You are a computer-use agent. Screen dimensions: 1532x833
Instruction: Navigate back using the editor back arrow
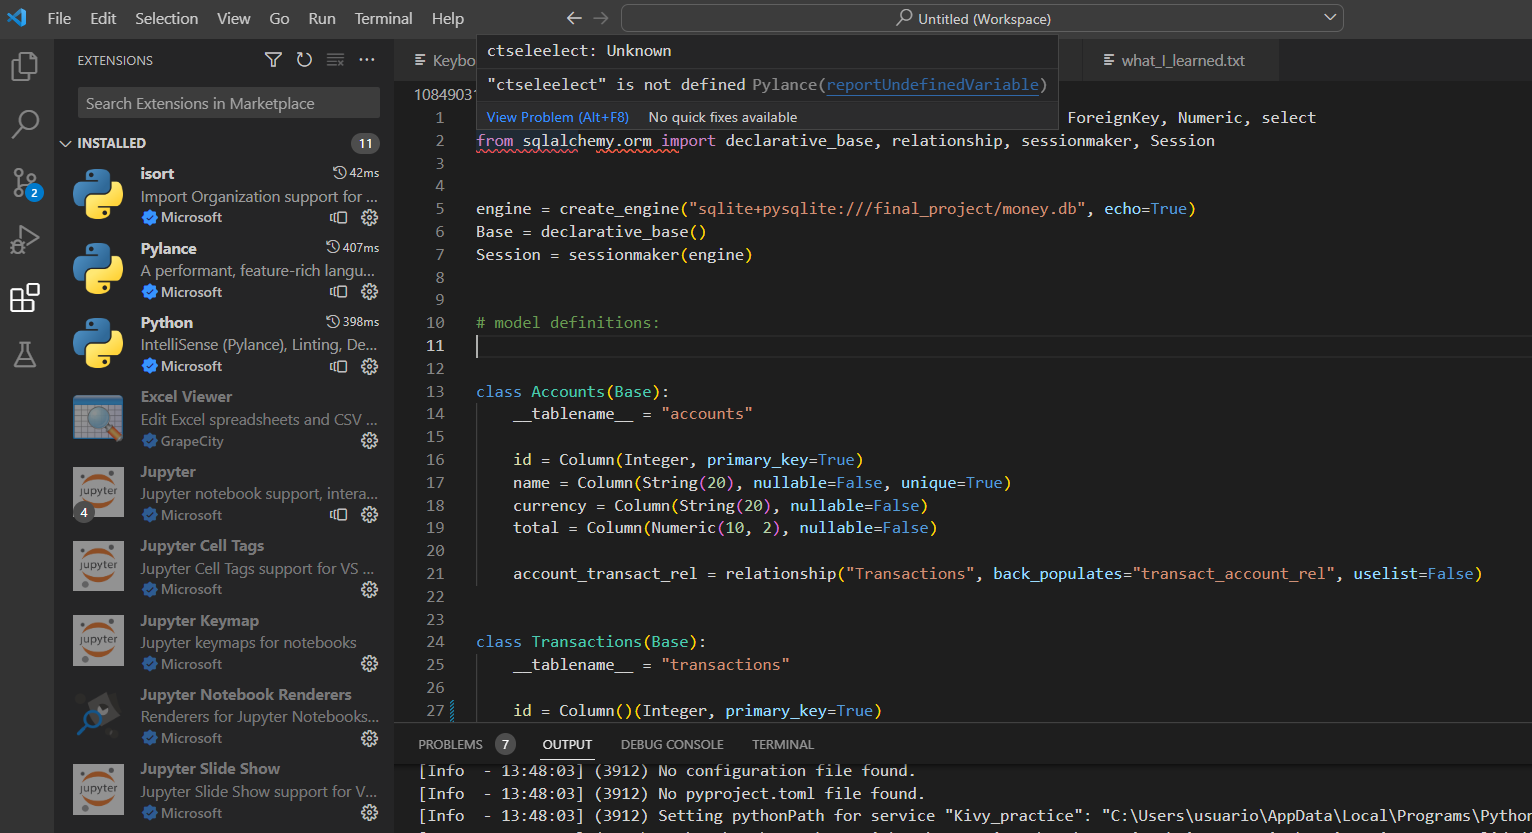573,17
